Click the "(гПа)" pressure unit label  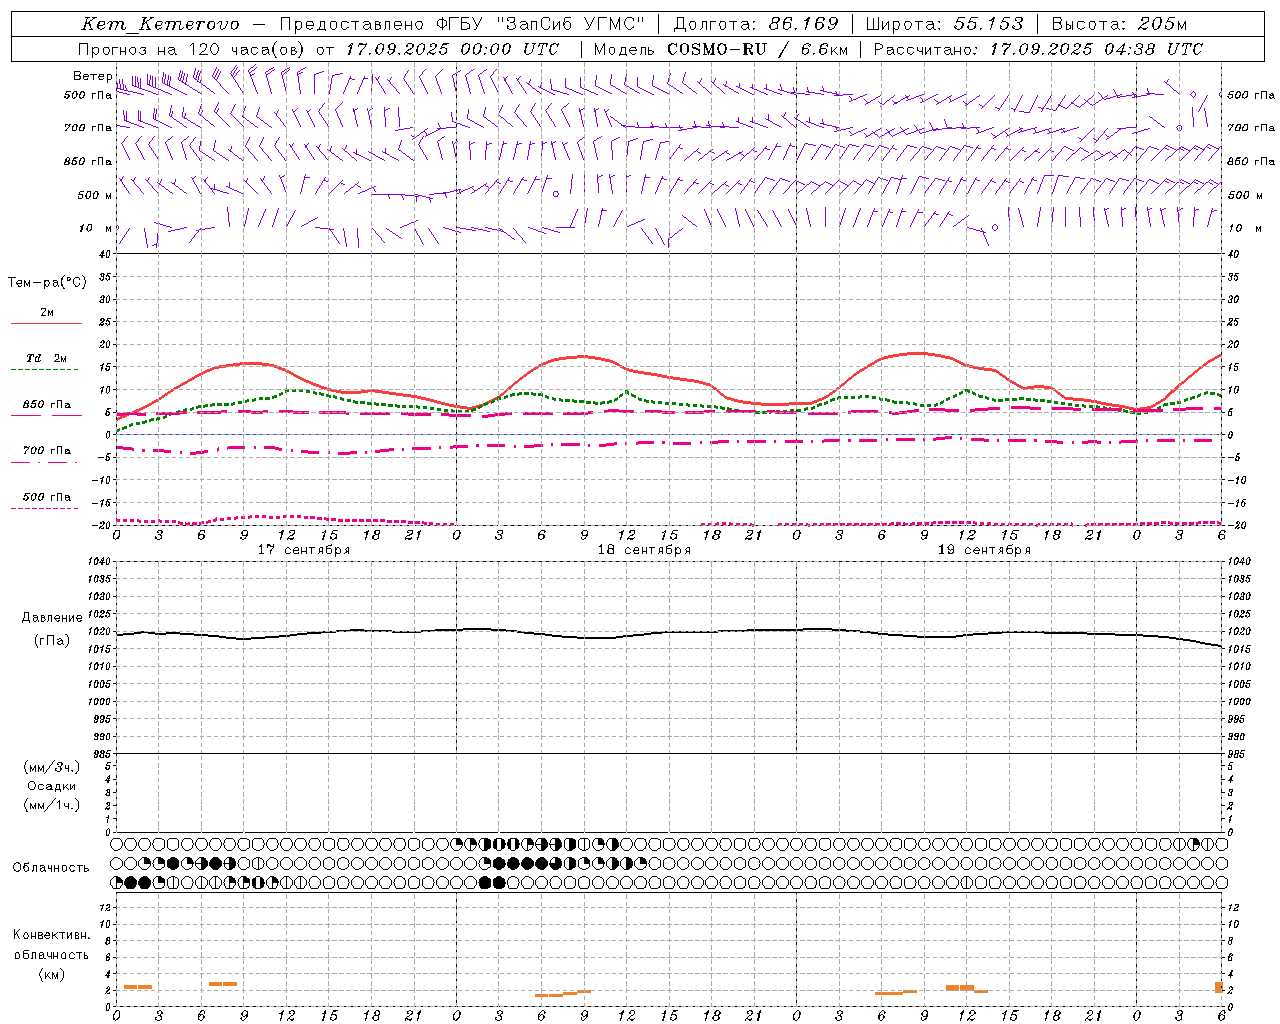point(52,640)
